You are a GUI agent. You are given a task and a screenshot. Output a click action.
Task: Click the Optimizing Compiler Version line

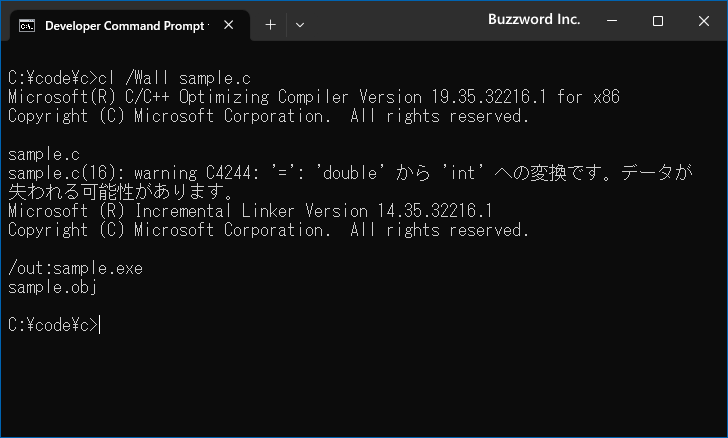314,97
